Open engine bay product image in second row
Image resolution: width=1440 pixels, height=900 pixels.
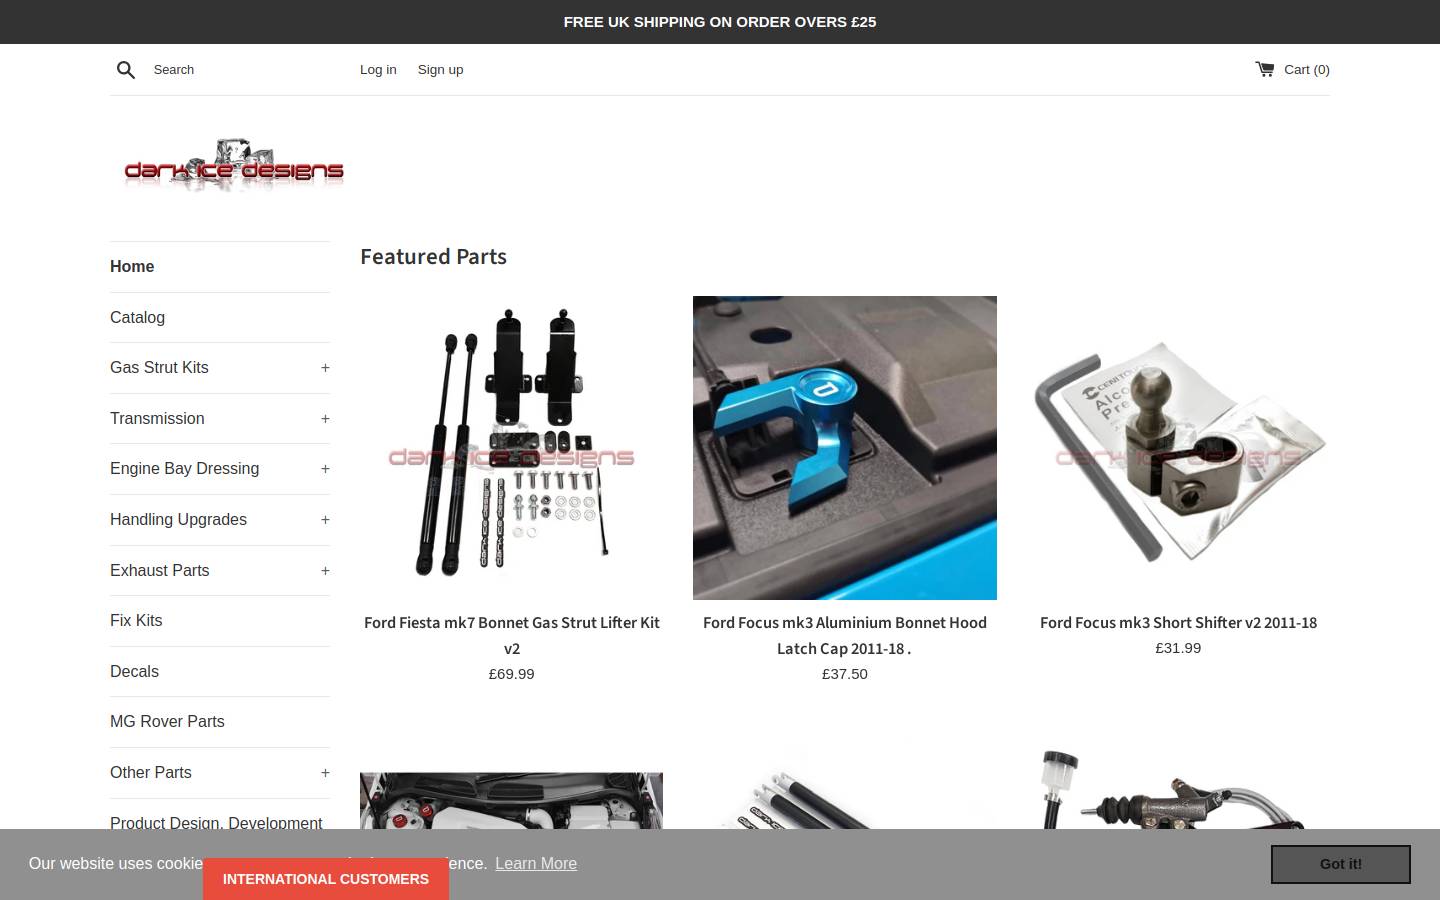(511, 800)
